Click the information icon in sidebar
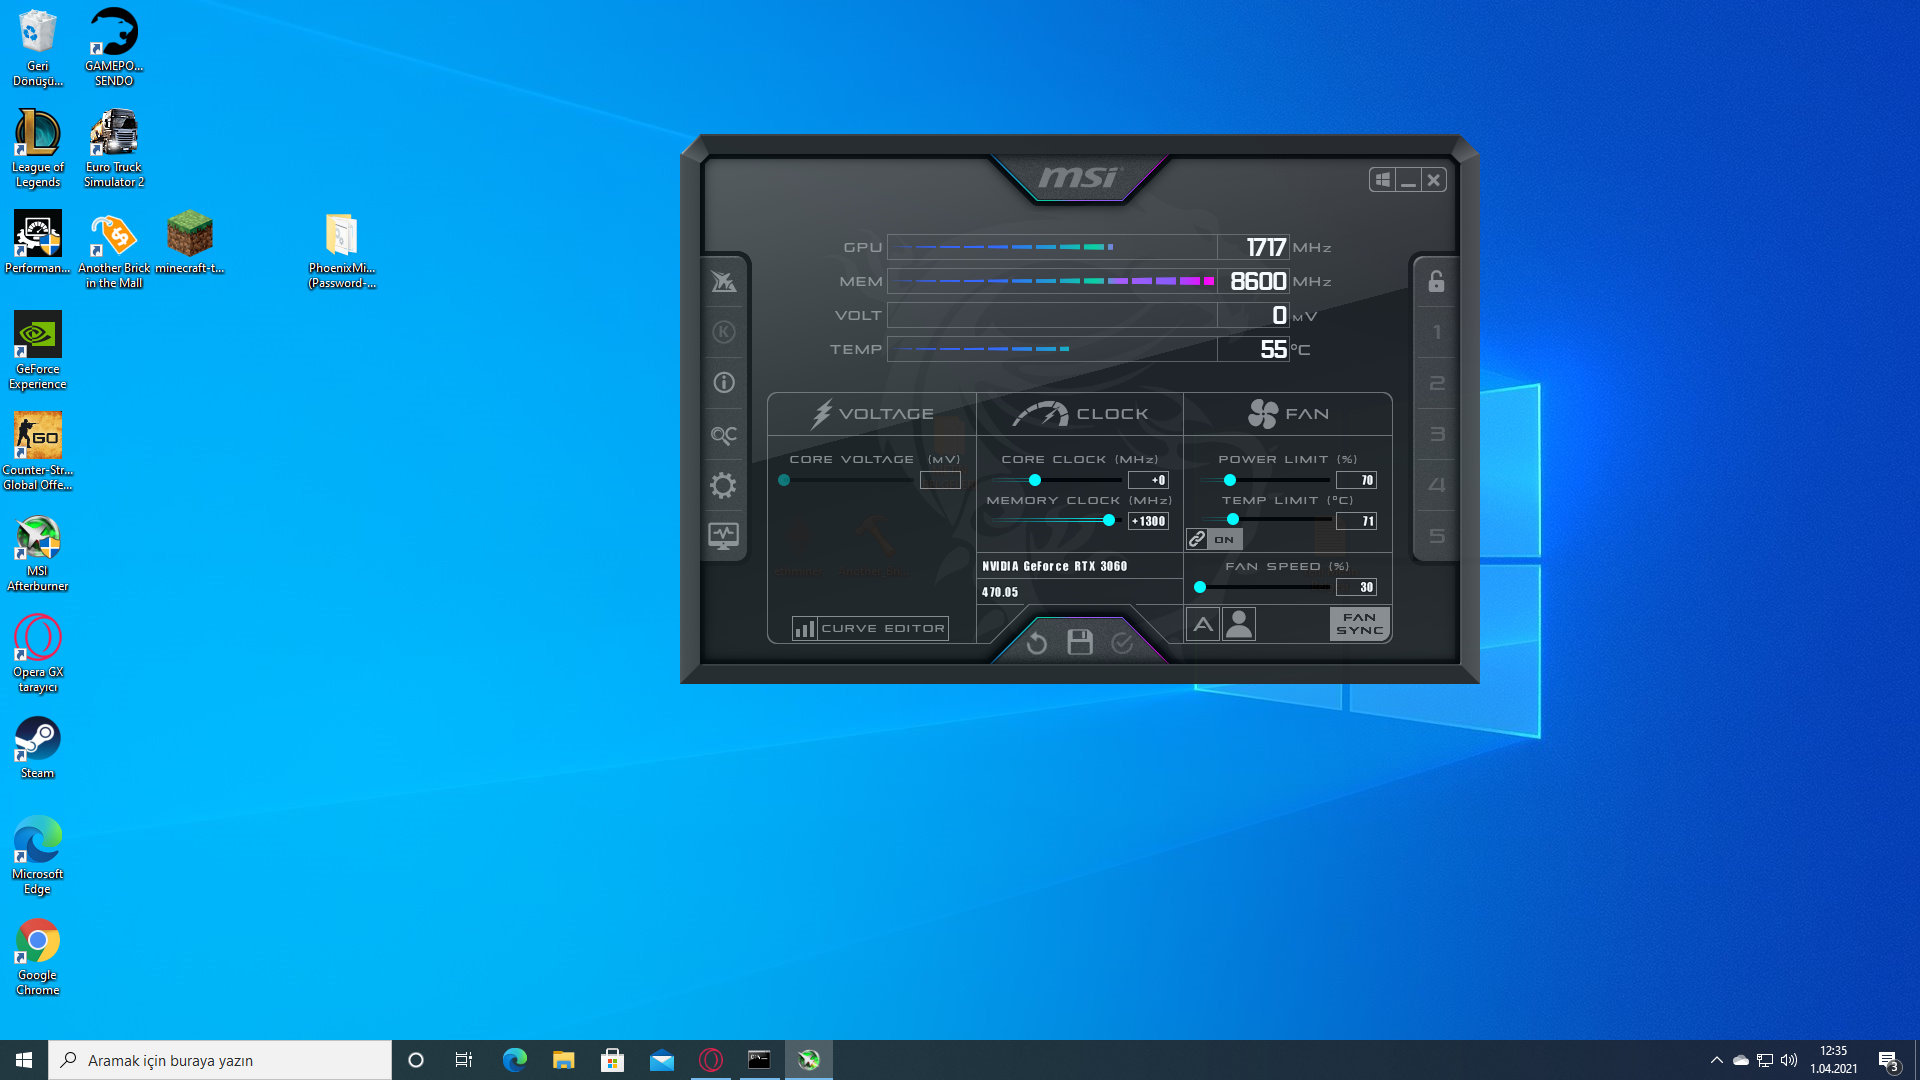The width and height of the screenshot is (1920, 1080). (723, 383)
